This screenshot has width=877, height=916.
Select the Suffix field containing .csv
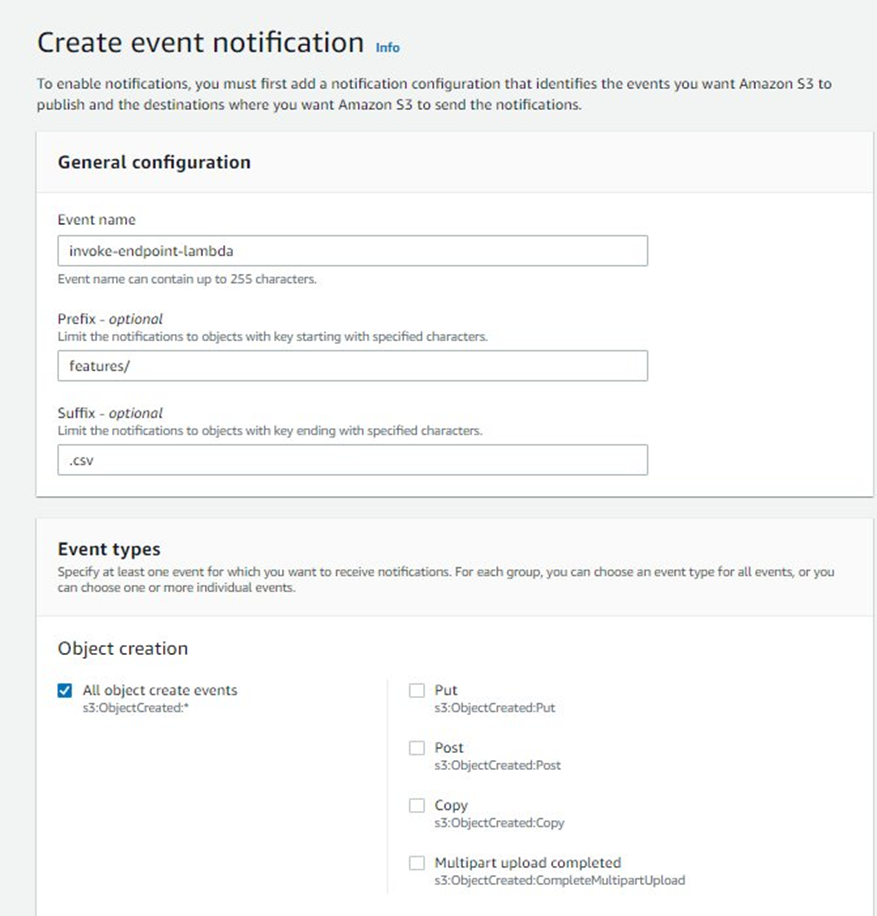click(x=350, y=459)
